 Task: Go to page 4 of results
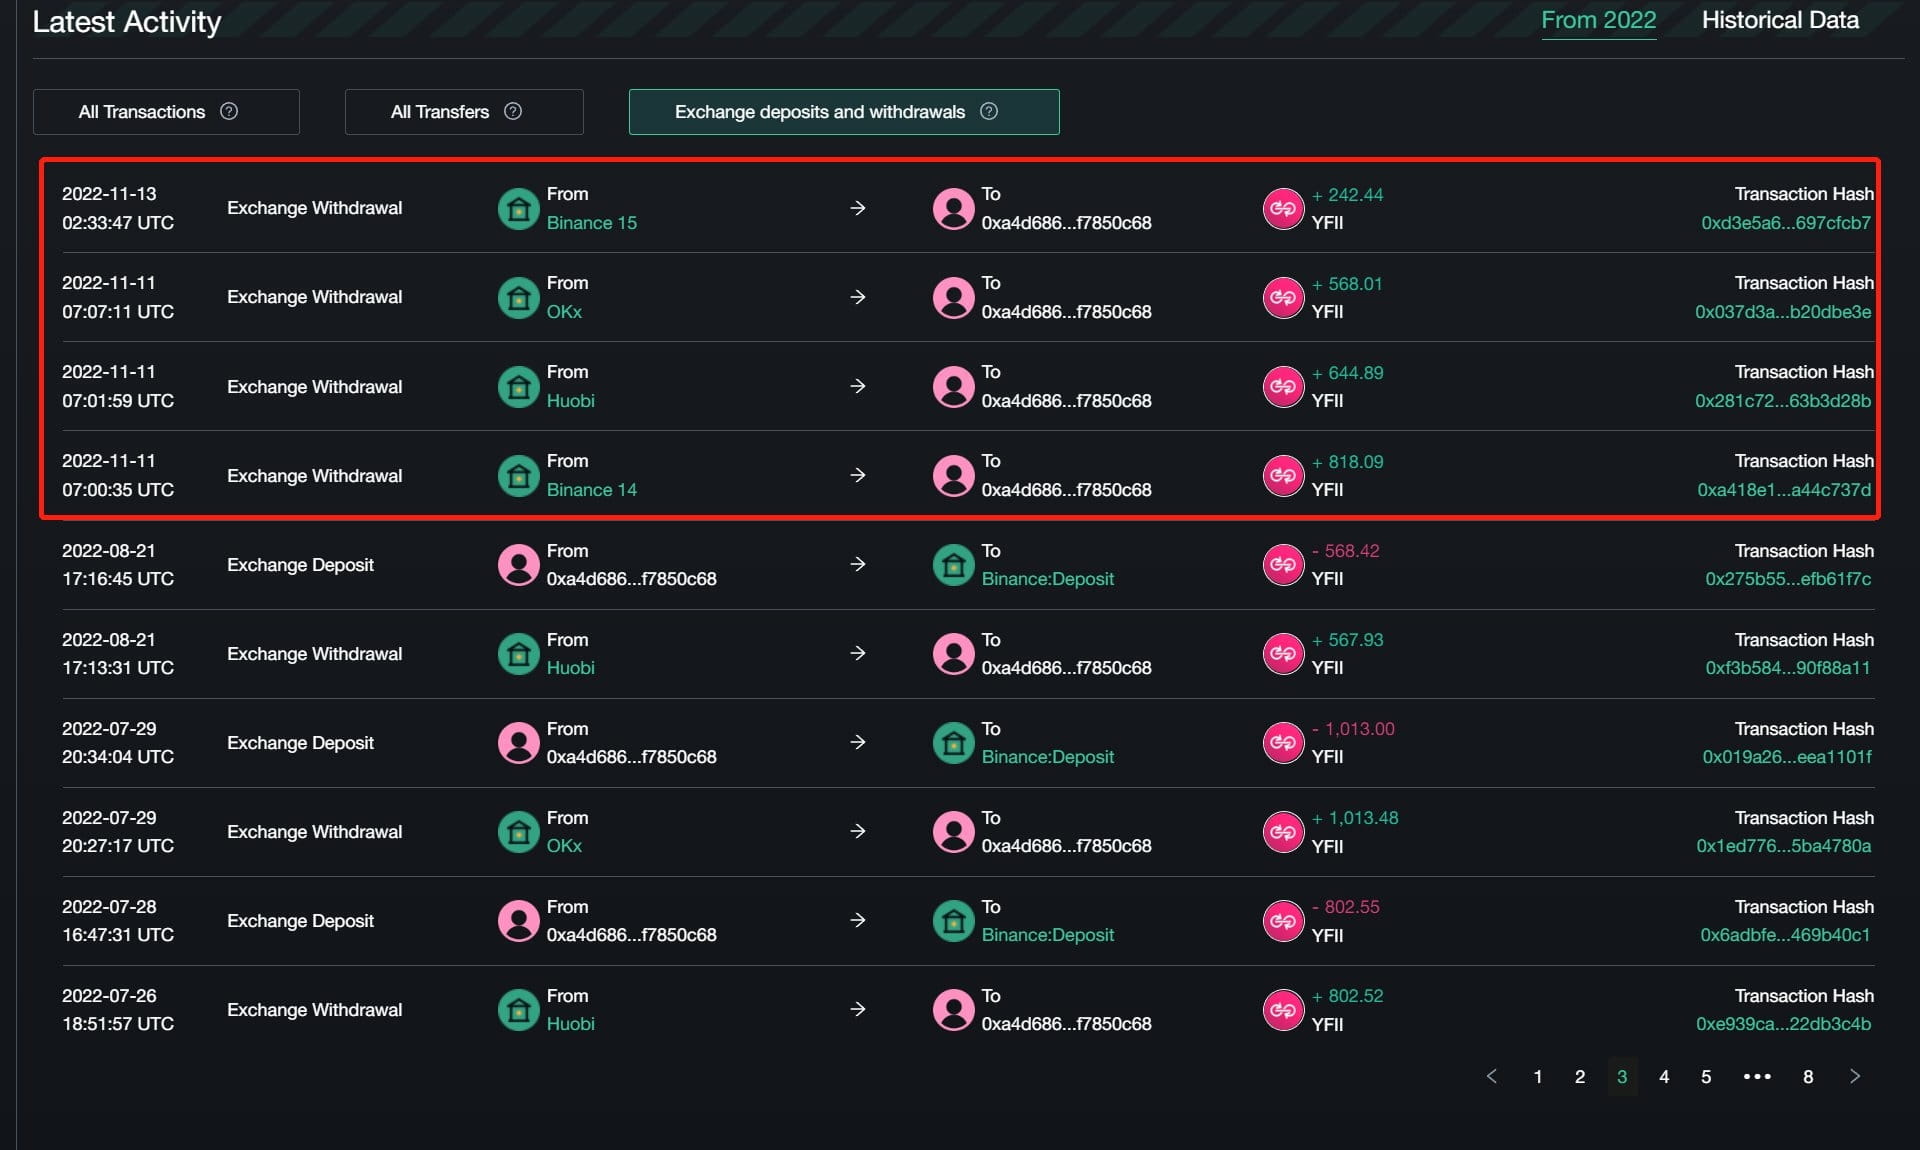(1664, 1077)
